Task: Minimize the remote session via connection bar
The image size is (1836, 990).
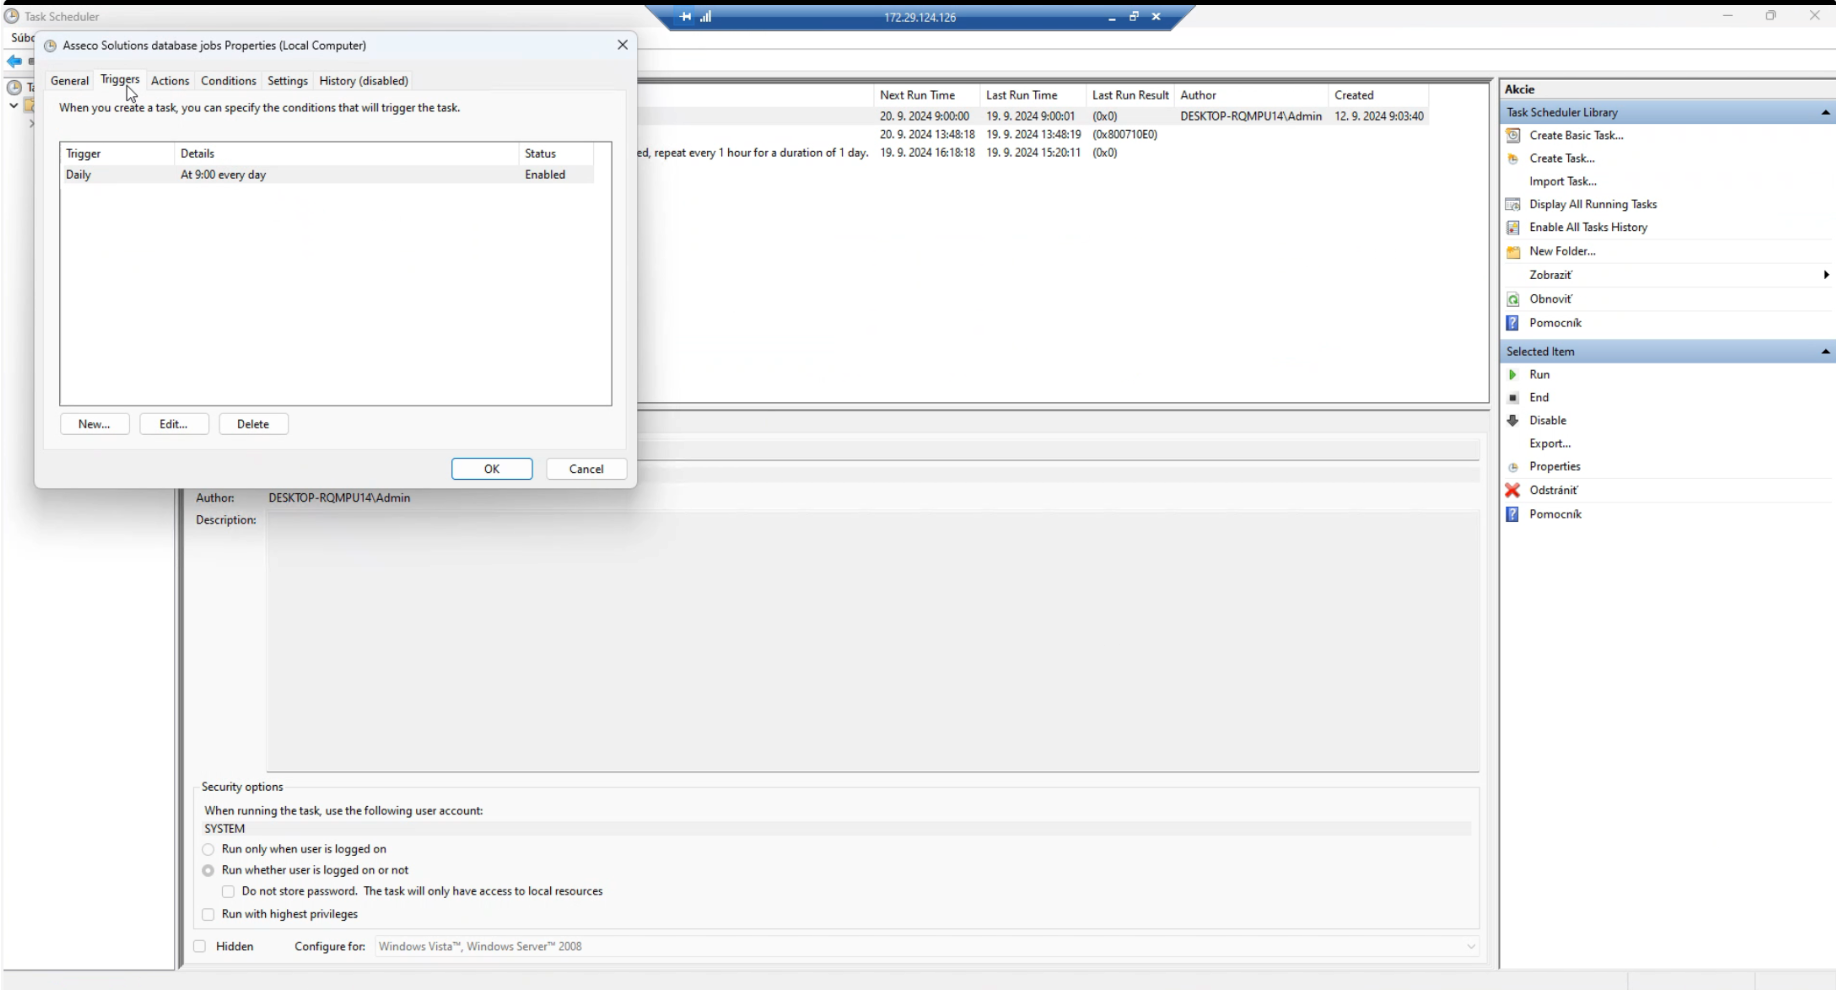Action: (1112, 17)
